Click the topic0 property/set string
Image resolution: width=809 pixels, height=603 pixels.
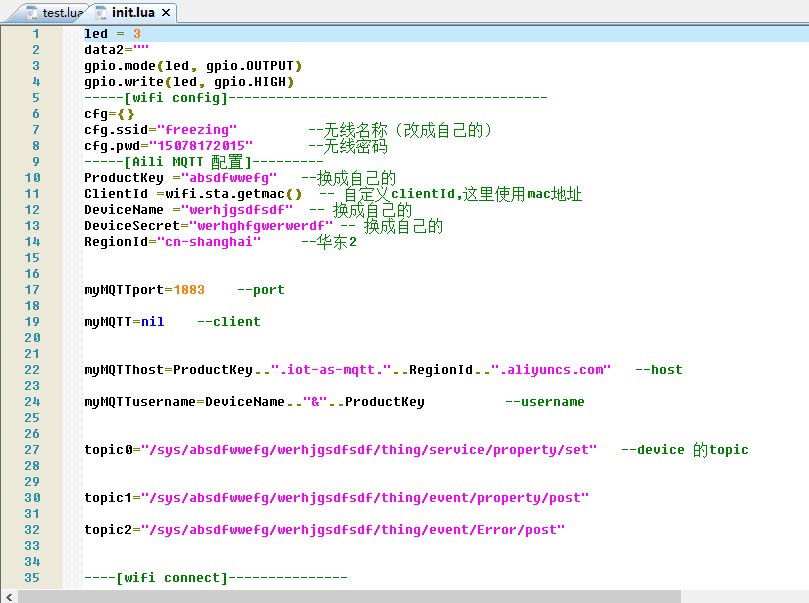(x=369, y=450)
